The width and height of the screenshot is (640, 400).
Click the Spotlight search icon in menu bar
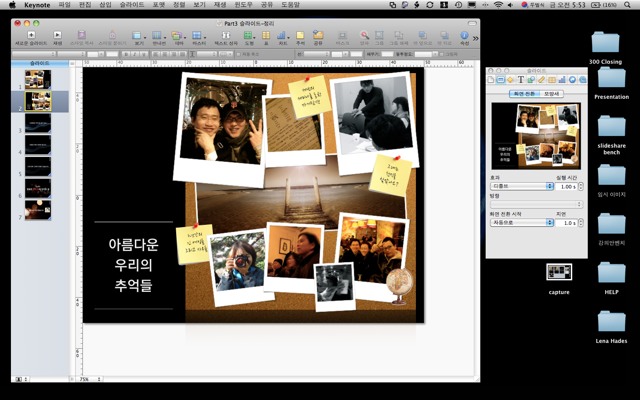627,5
